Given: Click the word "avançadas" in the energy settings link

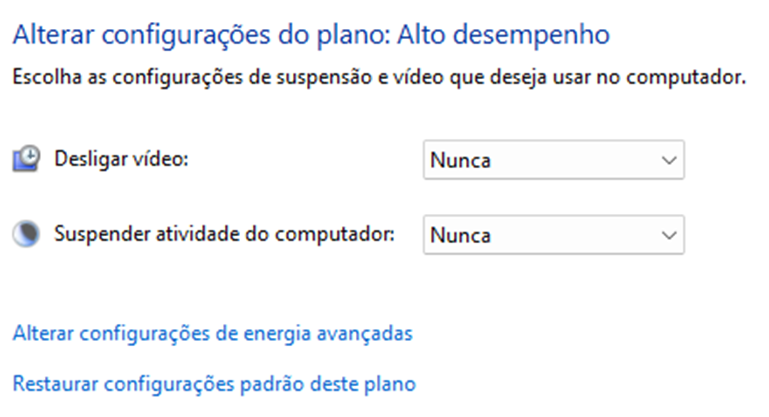Looking at the screenshot, I should coord(371,333).
